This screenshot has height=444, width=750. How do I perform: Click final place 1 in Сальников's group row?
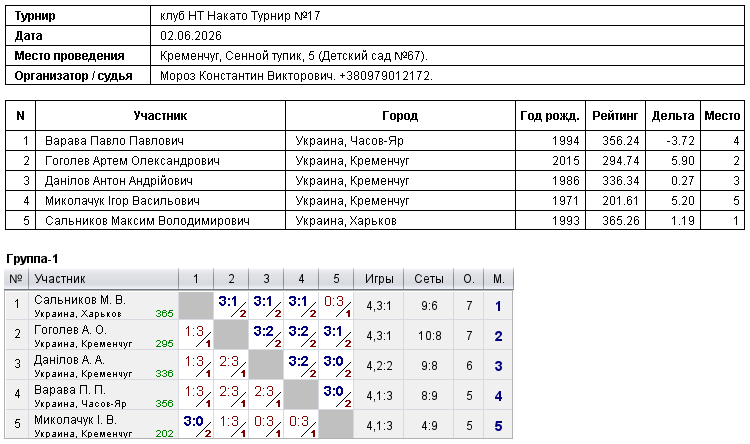coord(498,306)
